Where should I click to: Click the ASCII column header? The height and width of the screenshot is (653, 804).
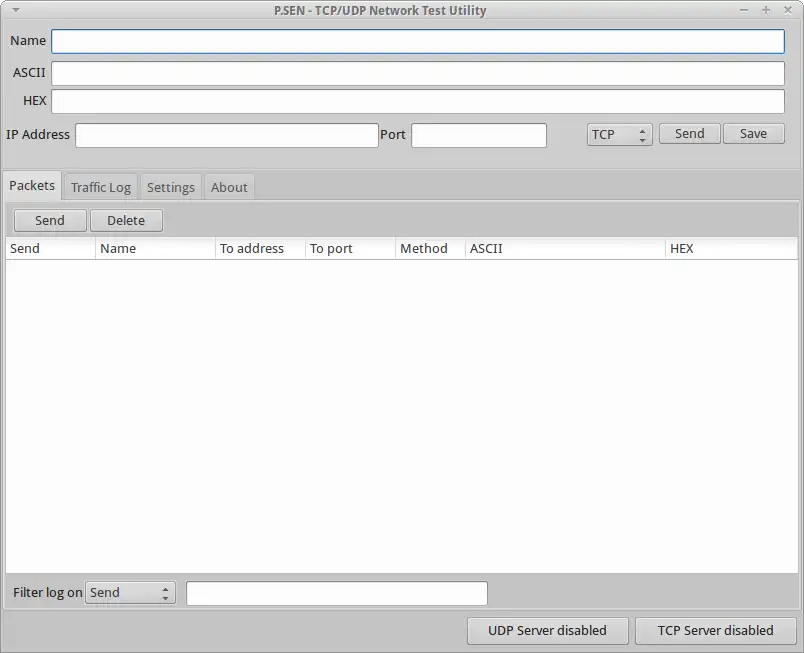click(x=565, y=249)
